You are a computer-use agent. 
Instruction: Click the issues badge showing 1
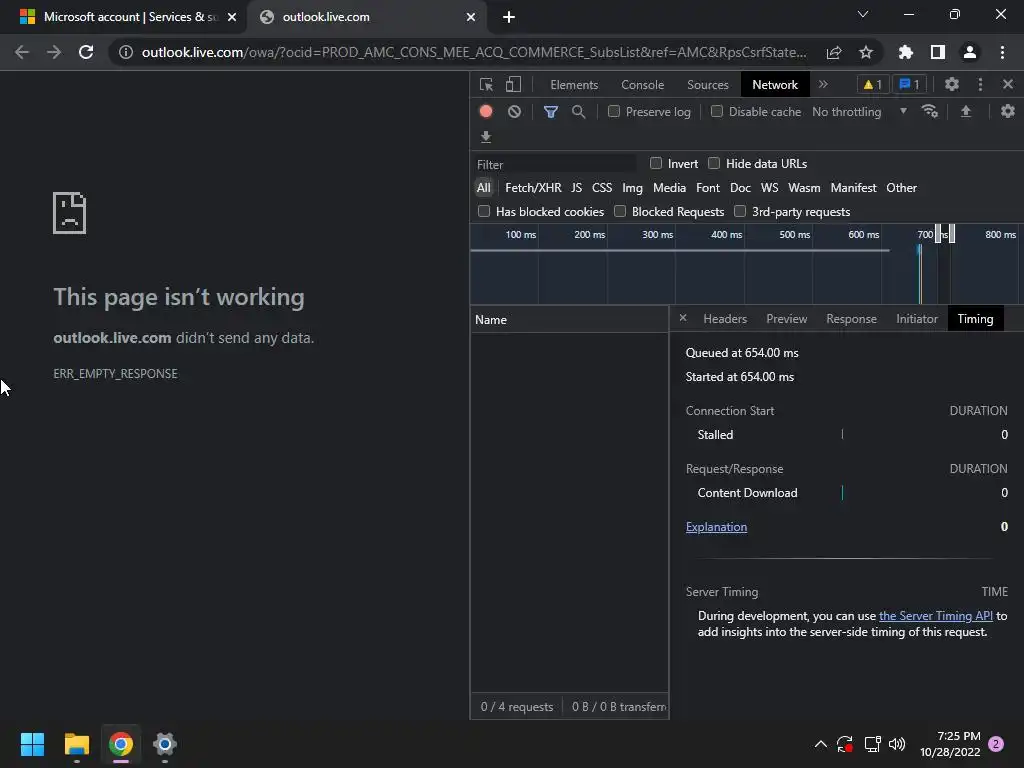coord(910,84)
